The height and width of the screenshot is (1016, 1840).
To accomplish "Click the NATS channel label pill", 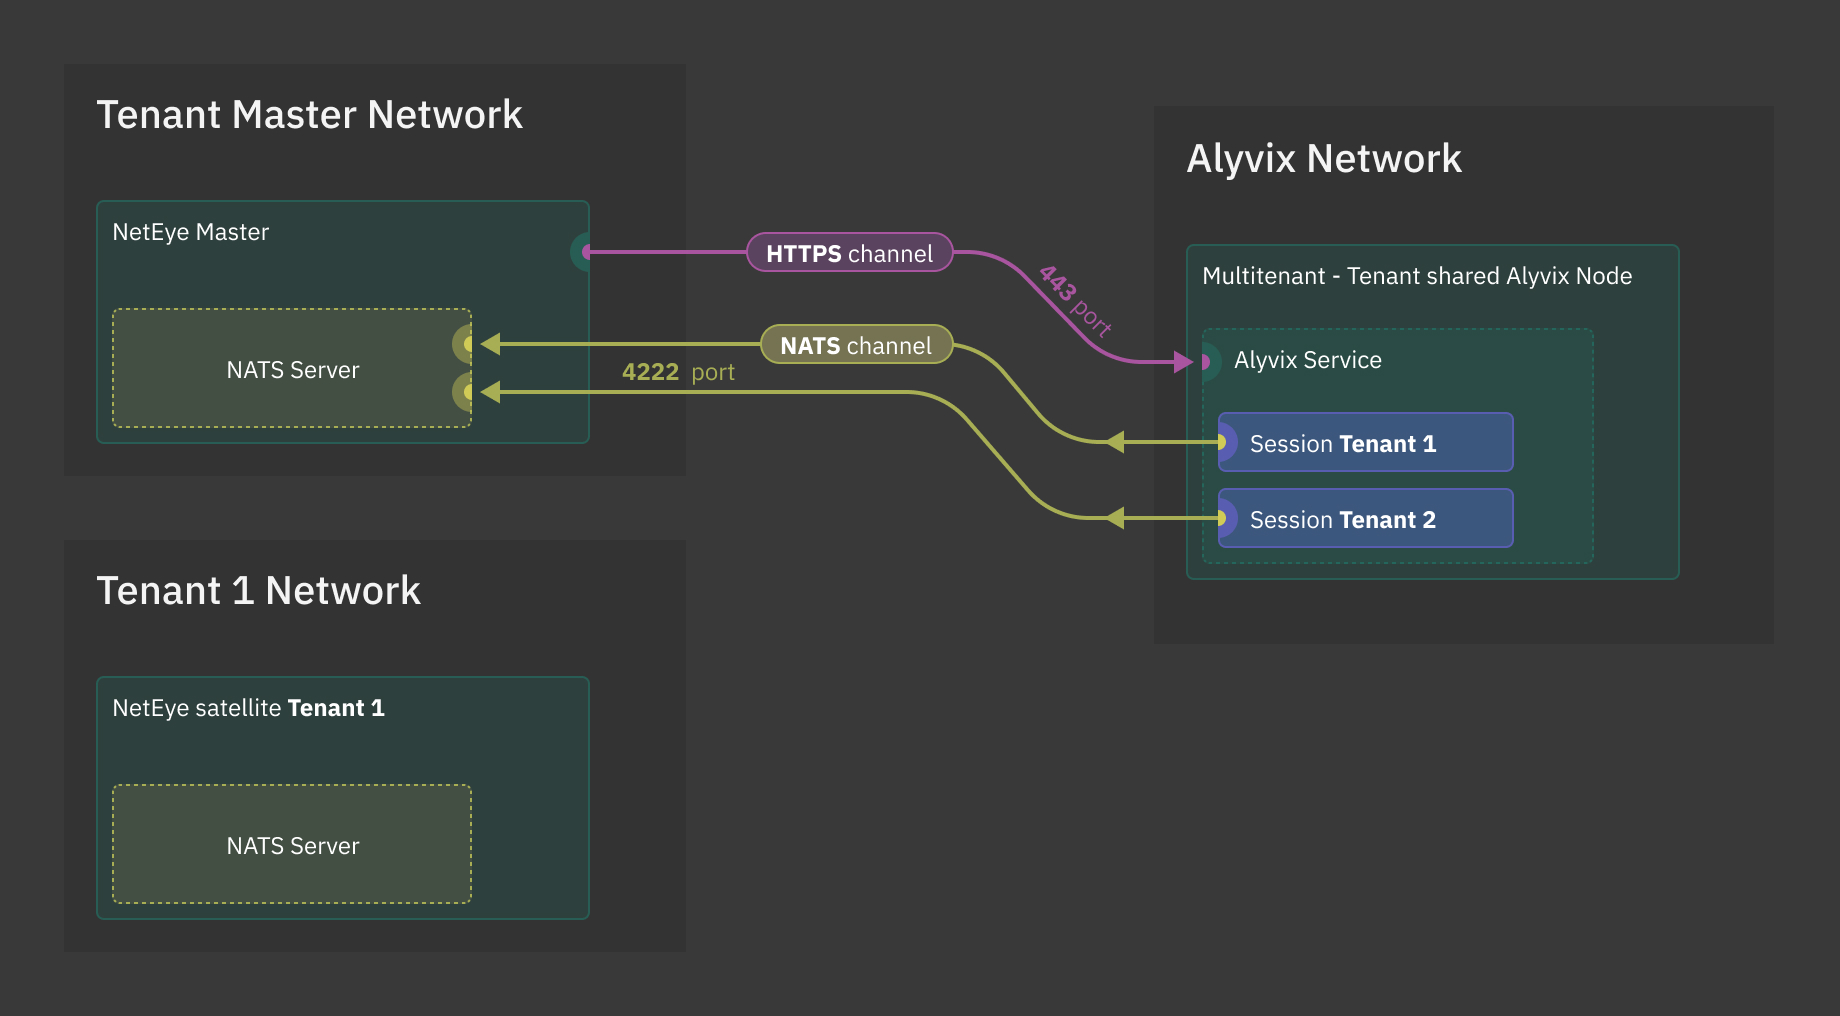I will pyautogui.click(x=856, y=345).
